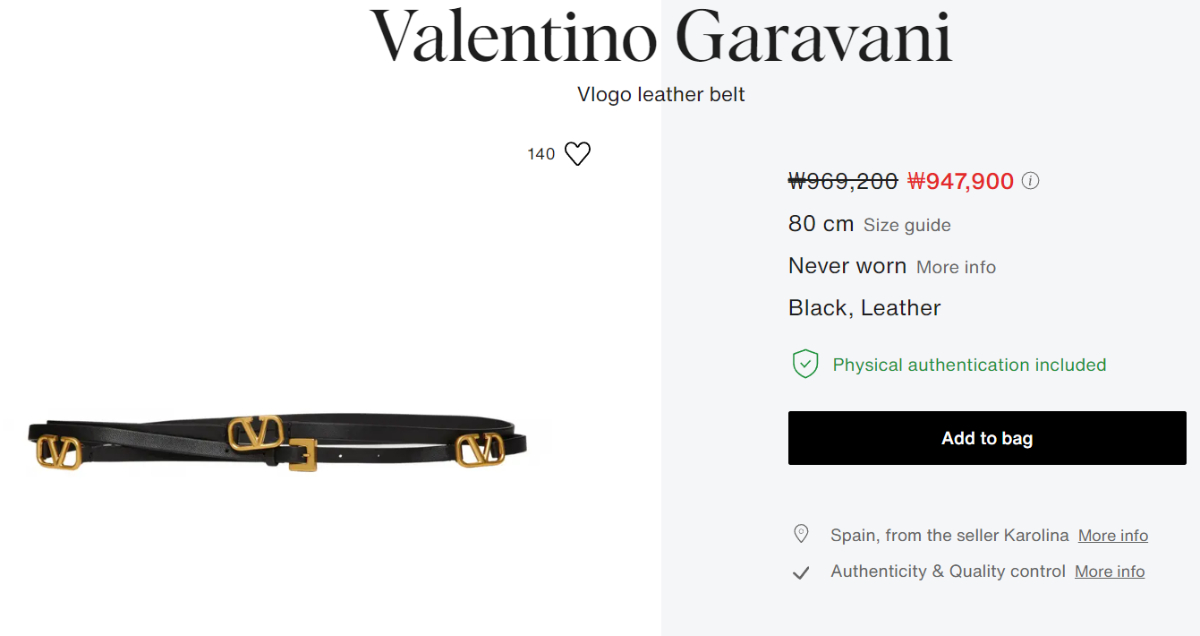Image resolution: width=1200 pixels, height=636 pixels.
Task: Click Physical authentication included text
Action: tap(970, 365)
